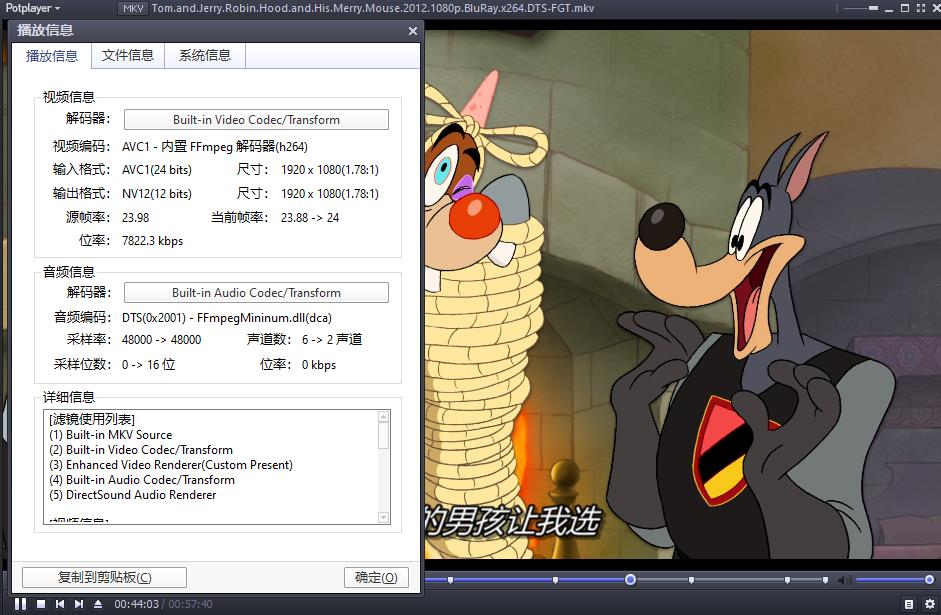Jump to the second chapter marker on the seek bar
This screenshot has width=941, height=615.
click(555, 580)
